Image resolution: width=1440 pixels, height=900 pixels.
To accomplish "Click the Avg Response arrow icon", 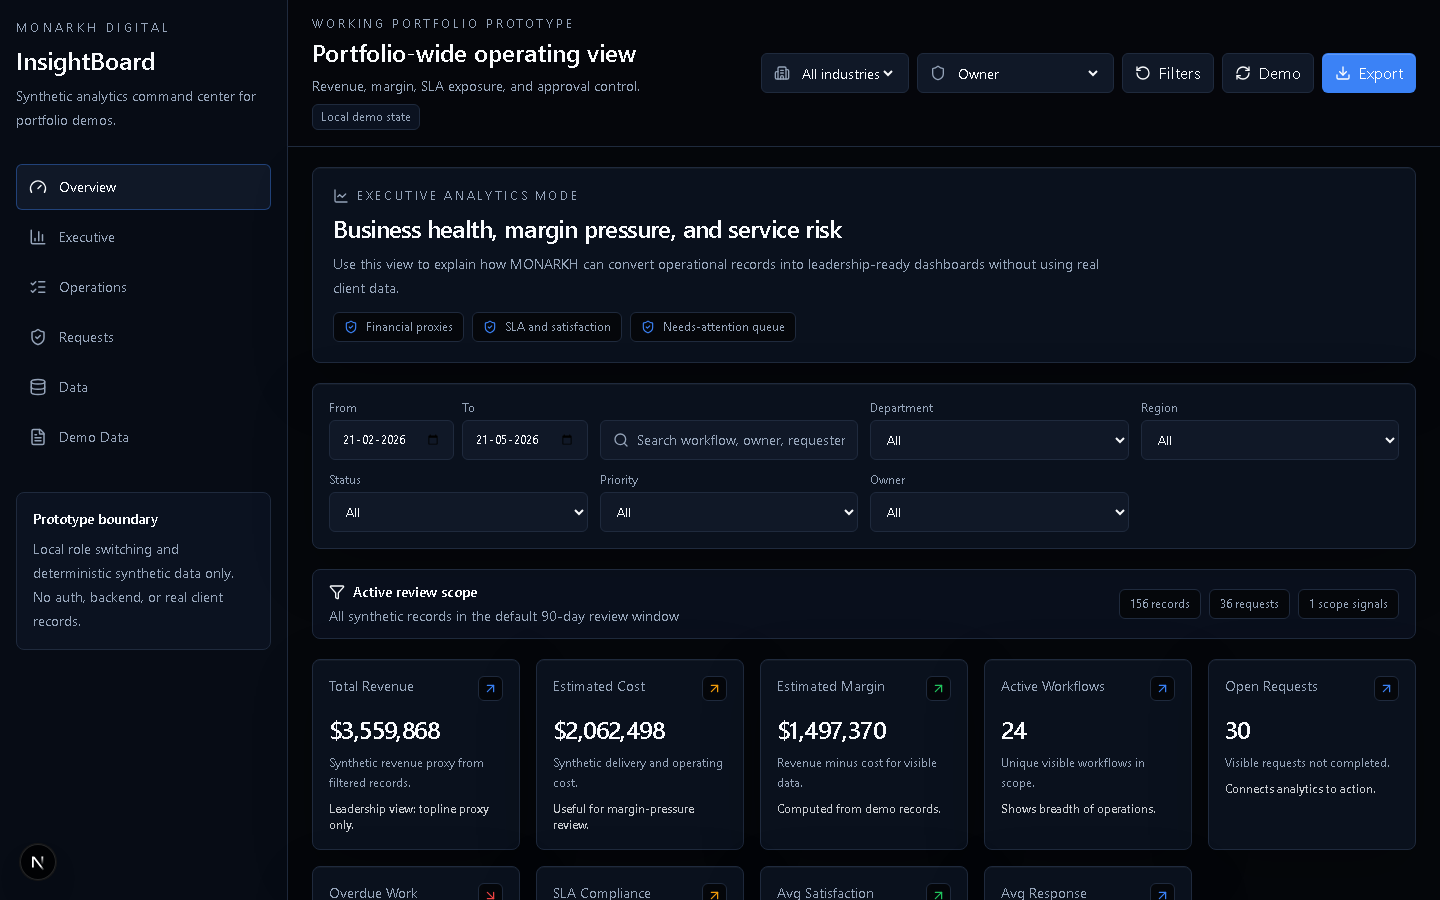I will pos(1162,893).
